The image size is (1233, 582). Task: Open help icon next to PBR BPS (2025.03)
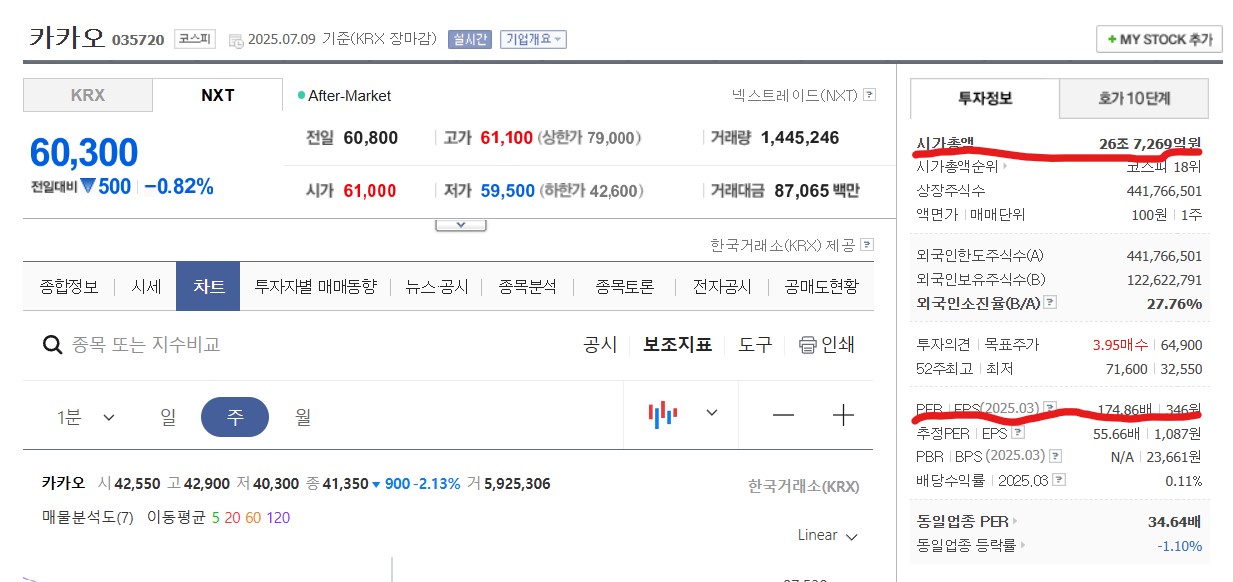click(x=1055, y=456)
